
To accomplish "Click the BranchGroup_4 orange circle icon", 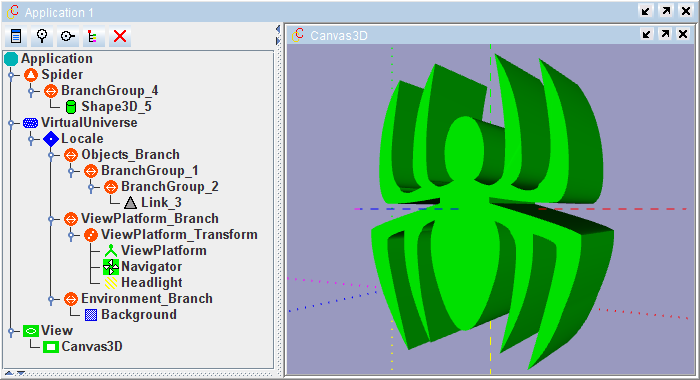I will pyautogui.click(x=51, y=91).
